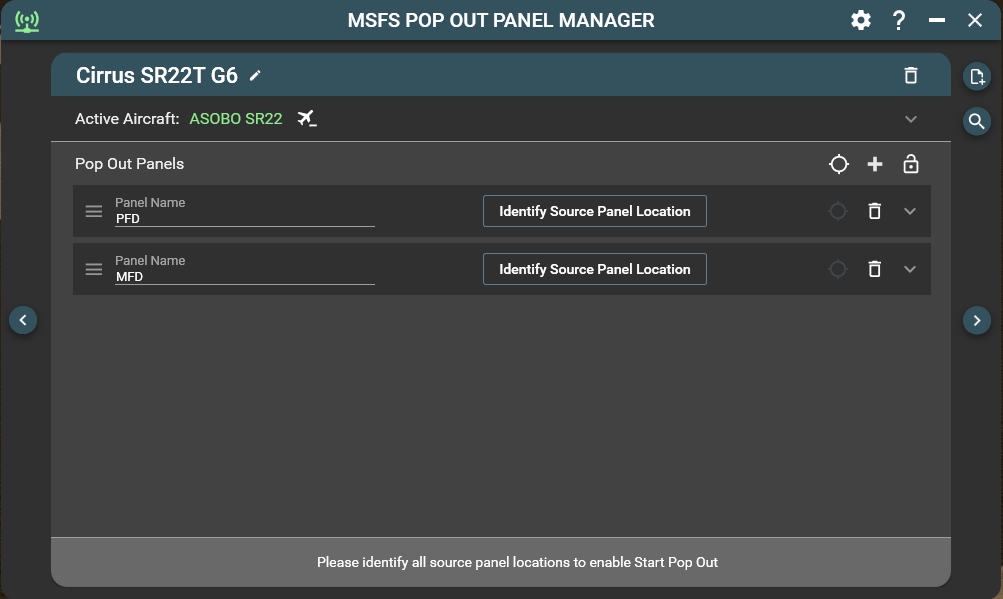Go to the previous profile
Screen dimensions: 1003x599
(x=23, y=320)
